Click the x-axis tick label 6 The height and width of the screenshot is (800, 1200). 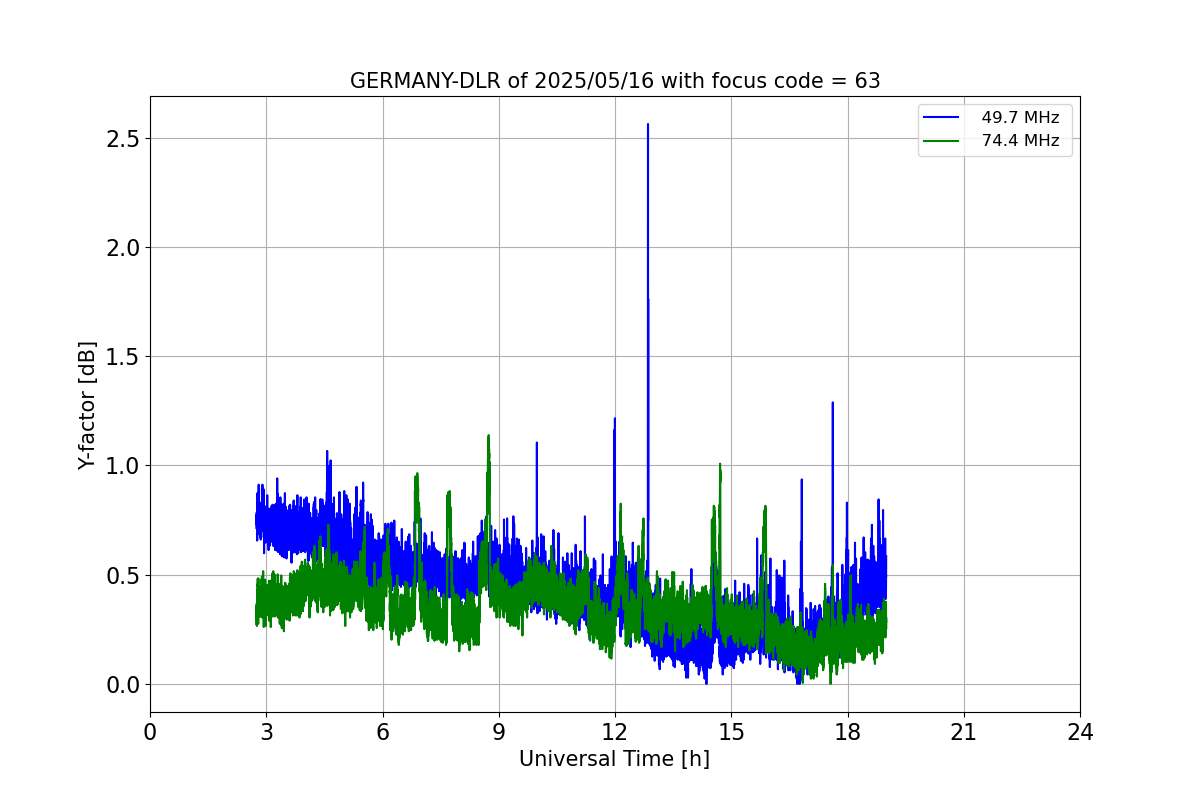point(383,733)
